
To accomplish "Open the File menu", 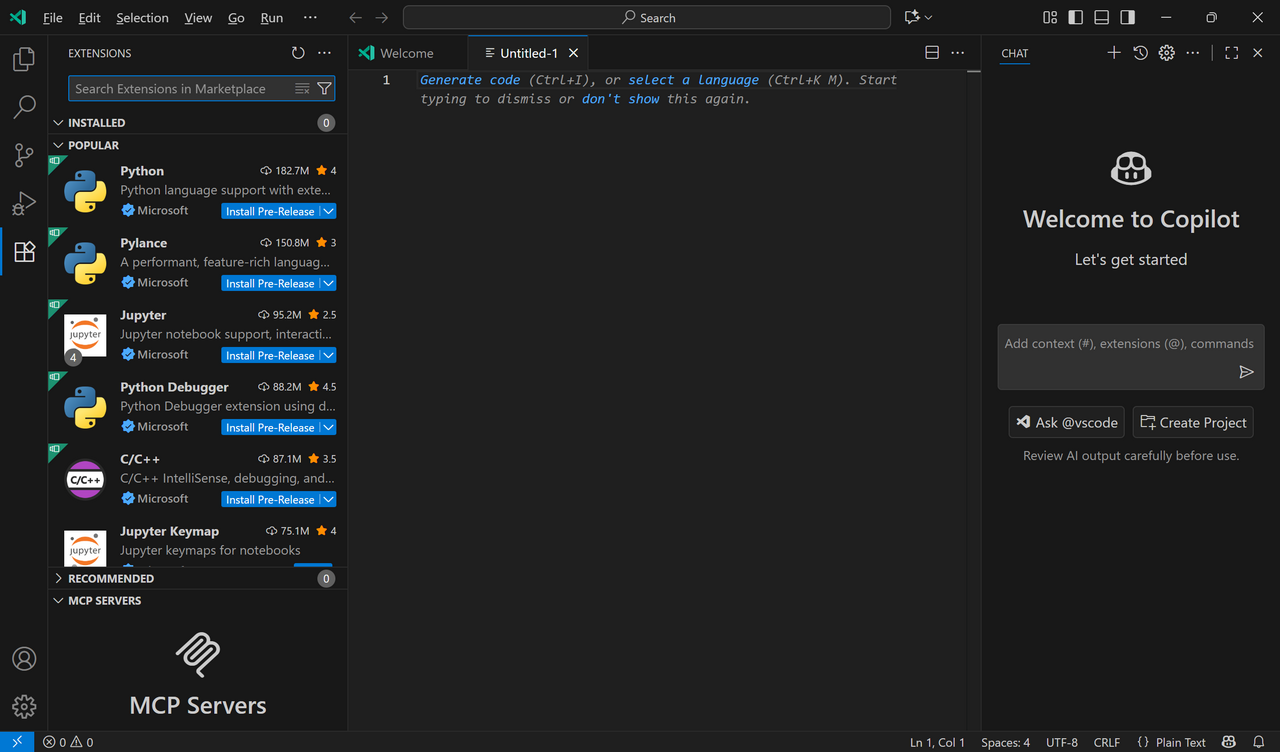I will [53, 18].
